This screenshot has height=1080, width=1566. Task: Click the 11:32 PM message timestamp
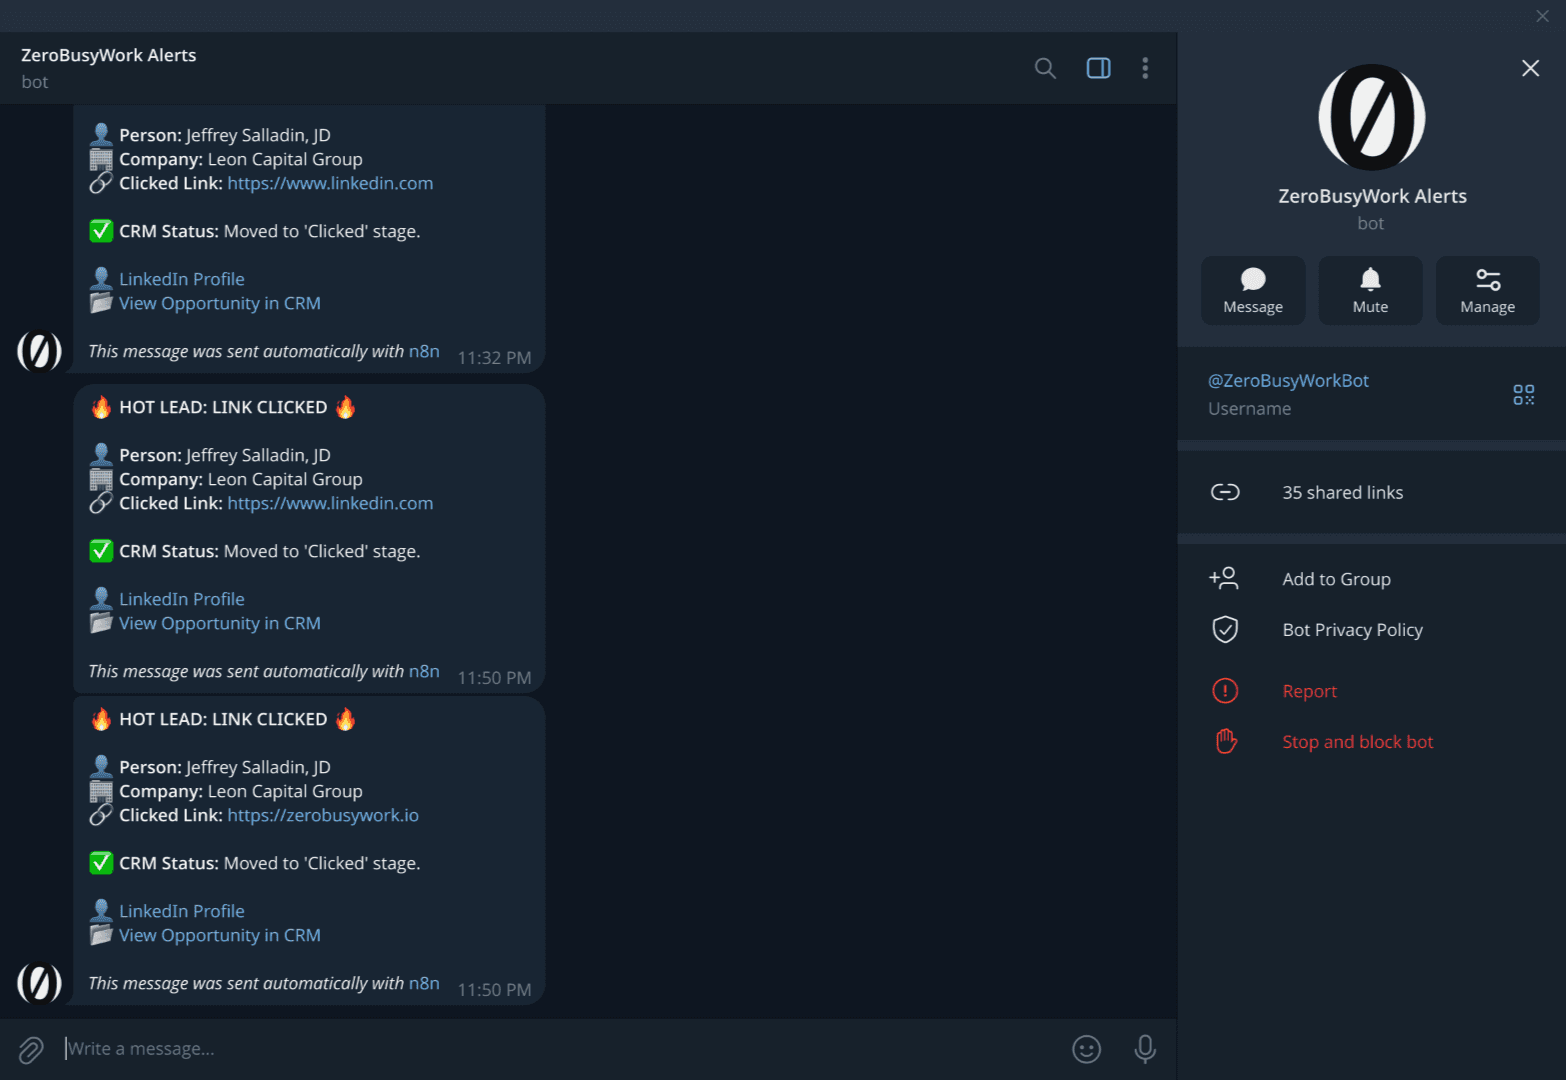494,358
